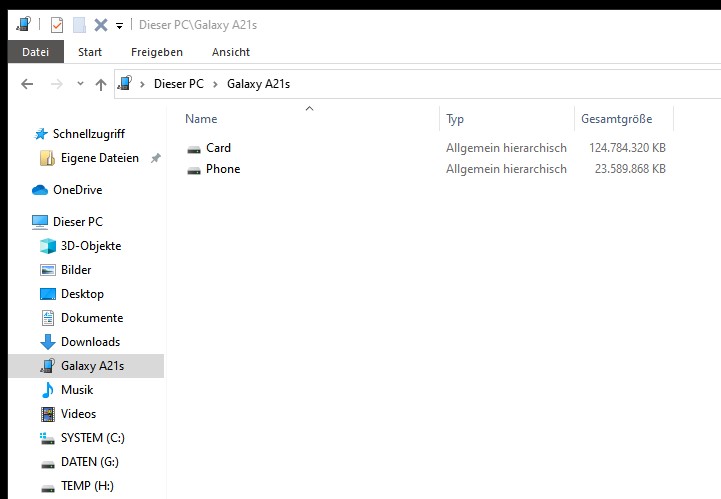Expand the chevron before Galaxy A21s in address bar

(x=215, y=84)
